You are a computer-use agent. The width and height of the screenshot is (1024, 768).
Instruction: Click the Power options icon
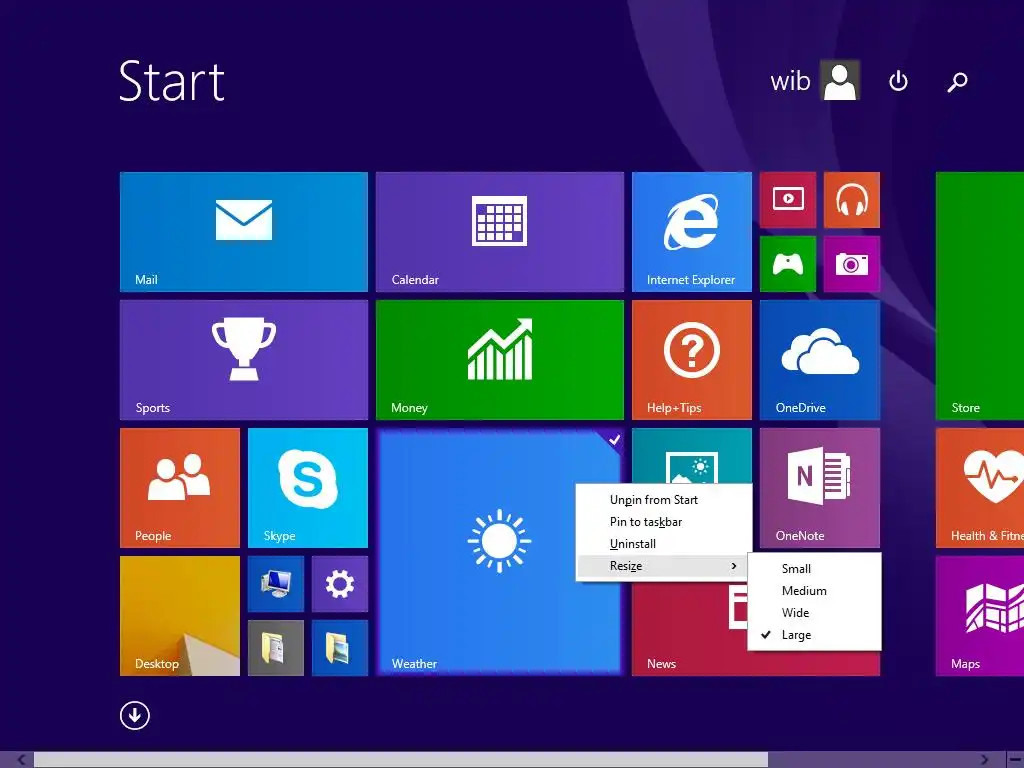point(899,81)
